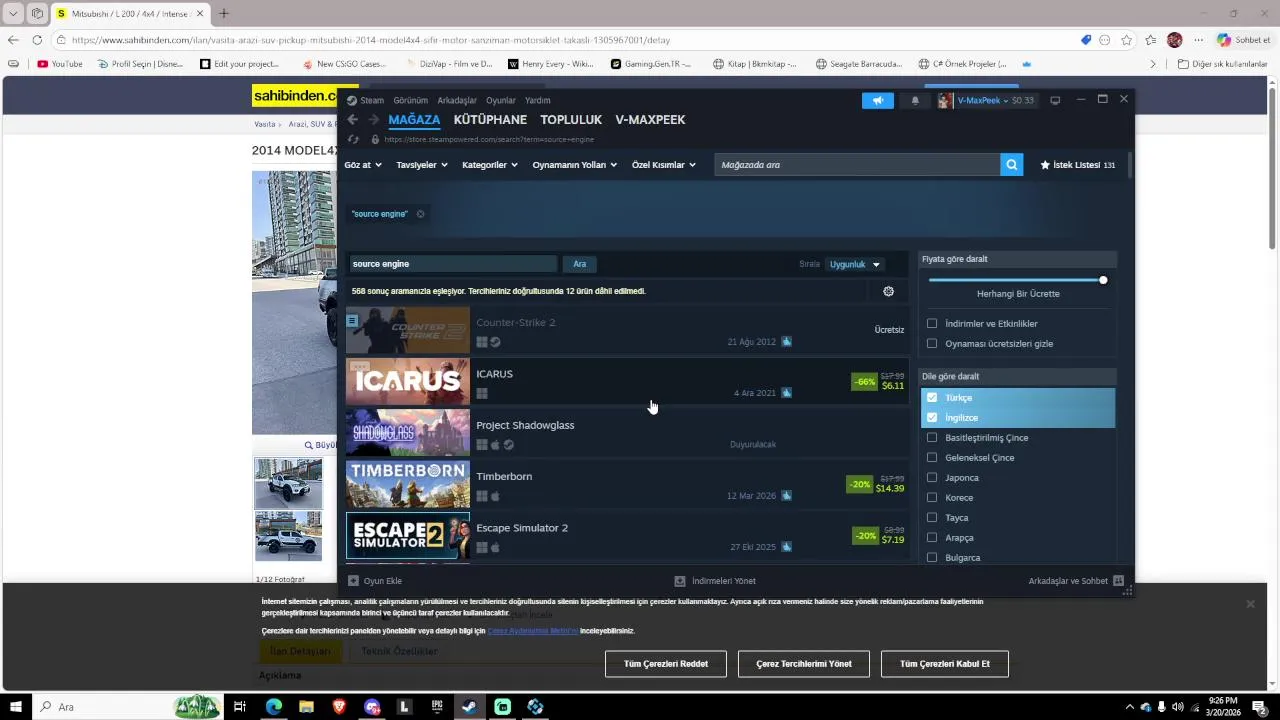
Task: Click Tüm Çerezleri Kabul Et button
Action: 945,664
